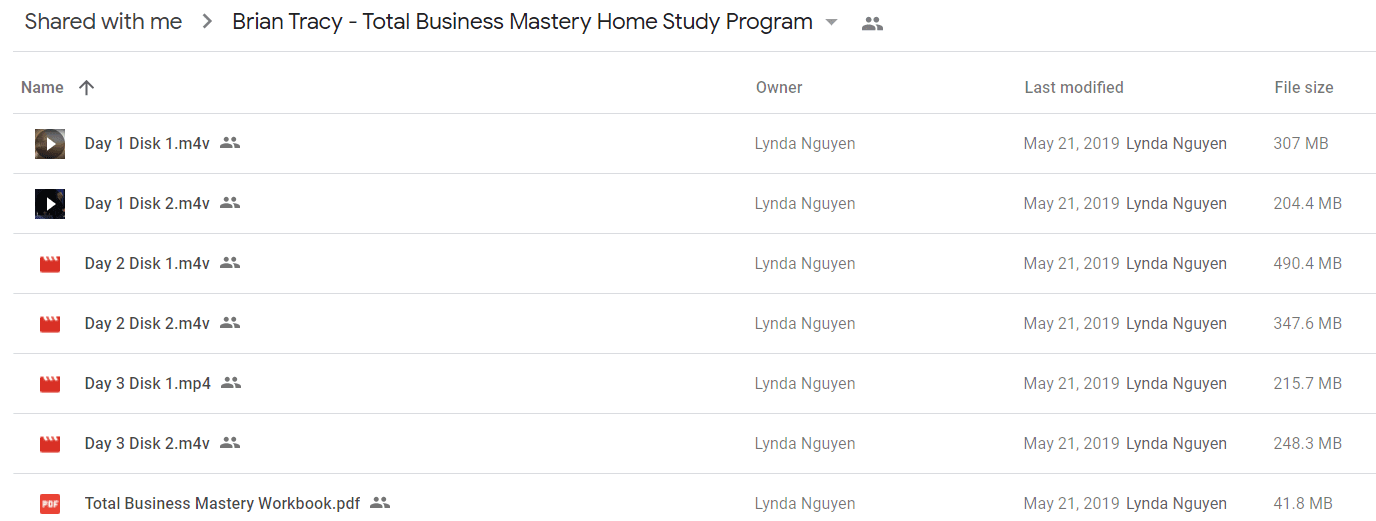
Task: Open Day 1 Disk 1.m4v video thumbnail
Action: [50, 144]
